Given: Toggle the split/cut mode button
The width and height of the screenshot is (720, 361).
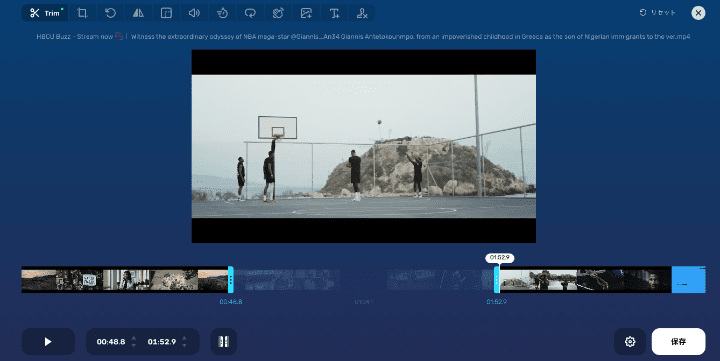Looking at the screenshot, I should point(224,341).
